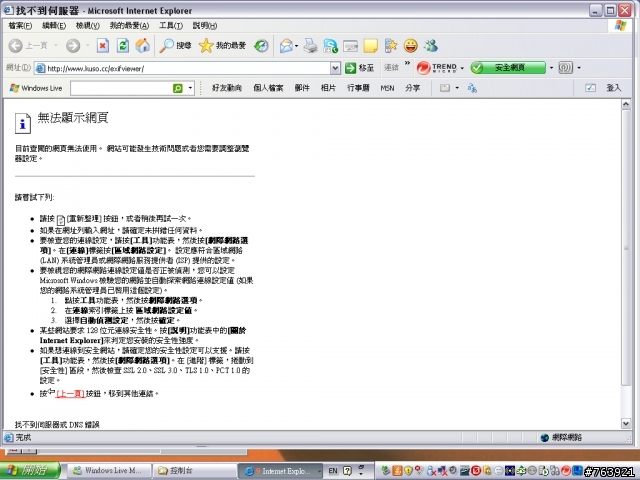Open 個人檔案 in Windows Live toolbar
Screen dimensions: 640x480
(x=268, y=88)
